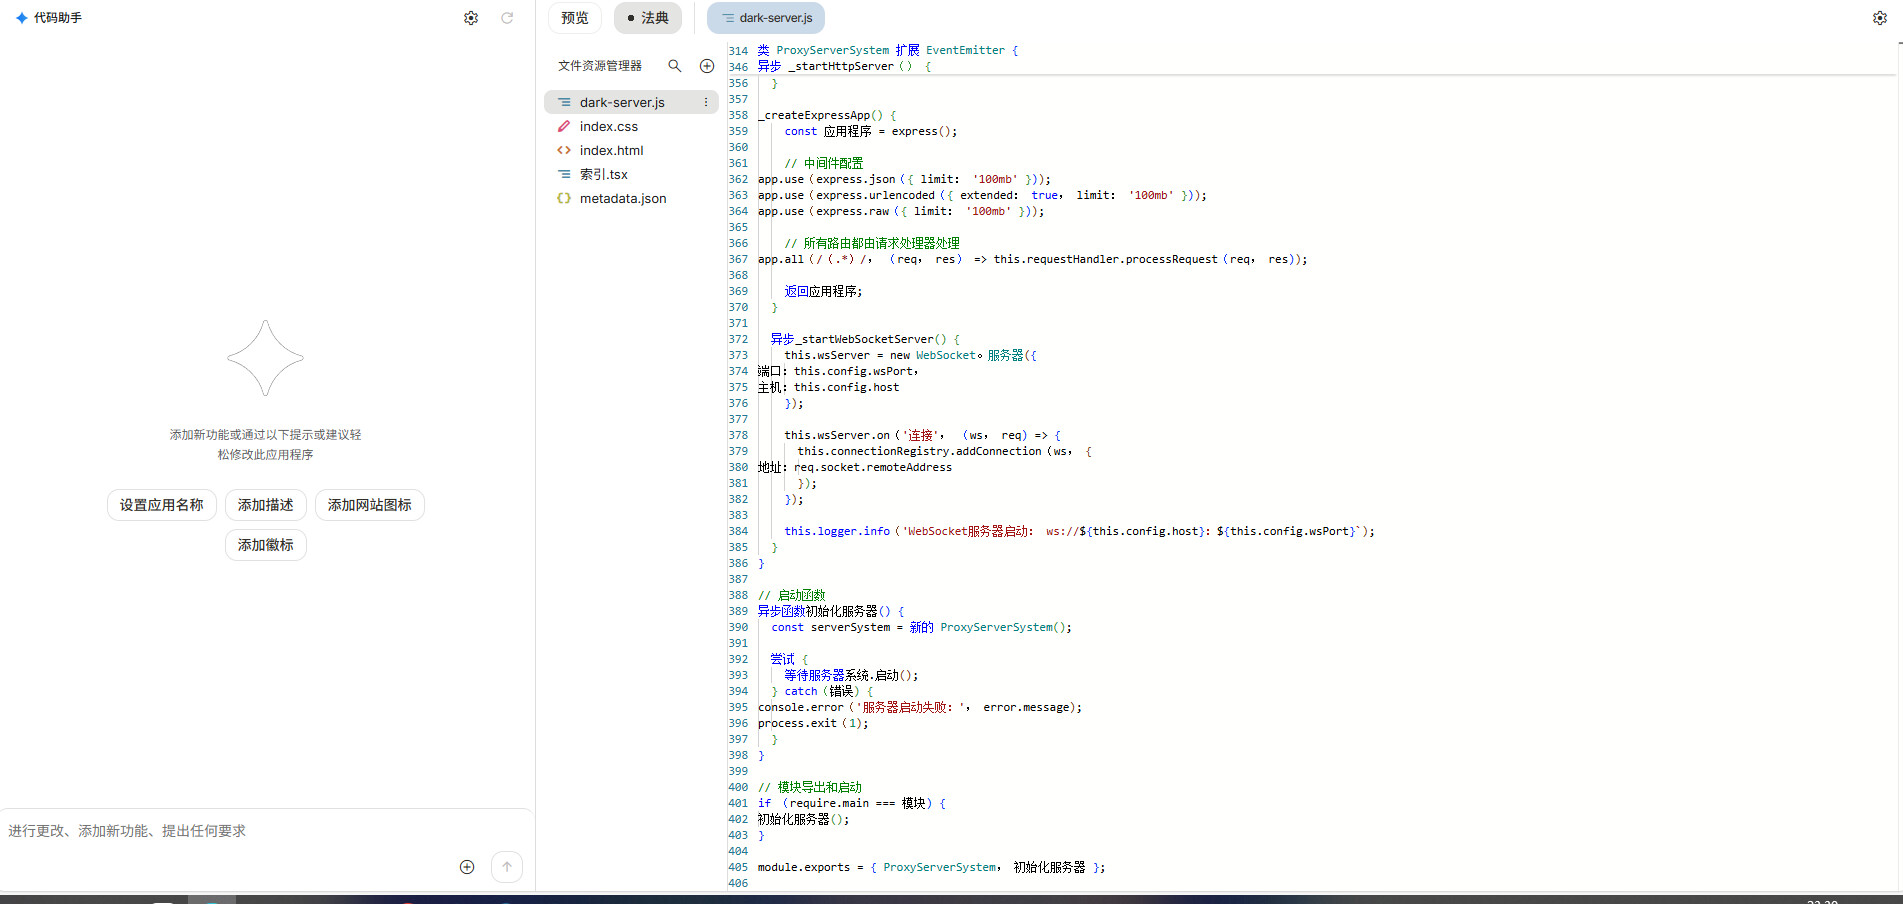Switch to the 法典 tab
The width and height of the screenshot is (1903, 904).
[x=647, y=18]
